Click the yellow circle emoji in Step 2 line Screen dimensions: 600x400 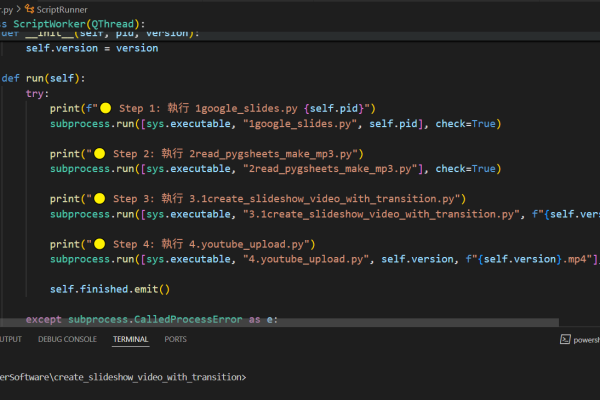[x=98, y=154]
